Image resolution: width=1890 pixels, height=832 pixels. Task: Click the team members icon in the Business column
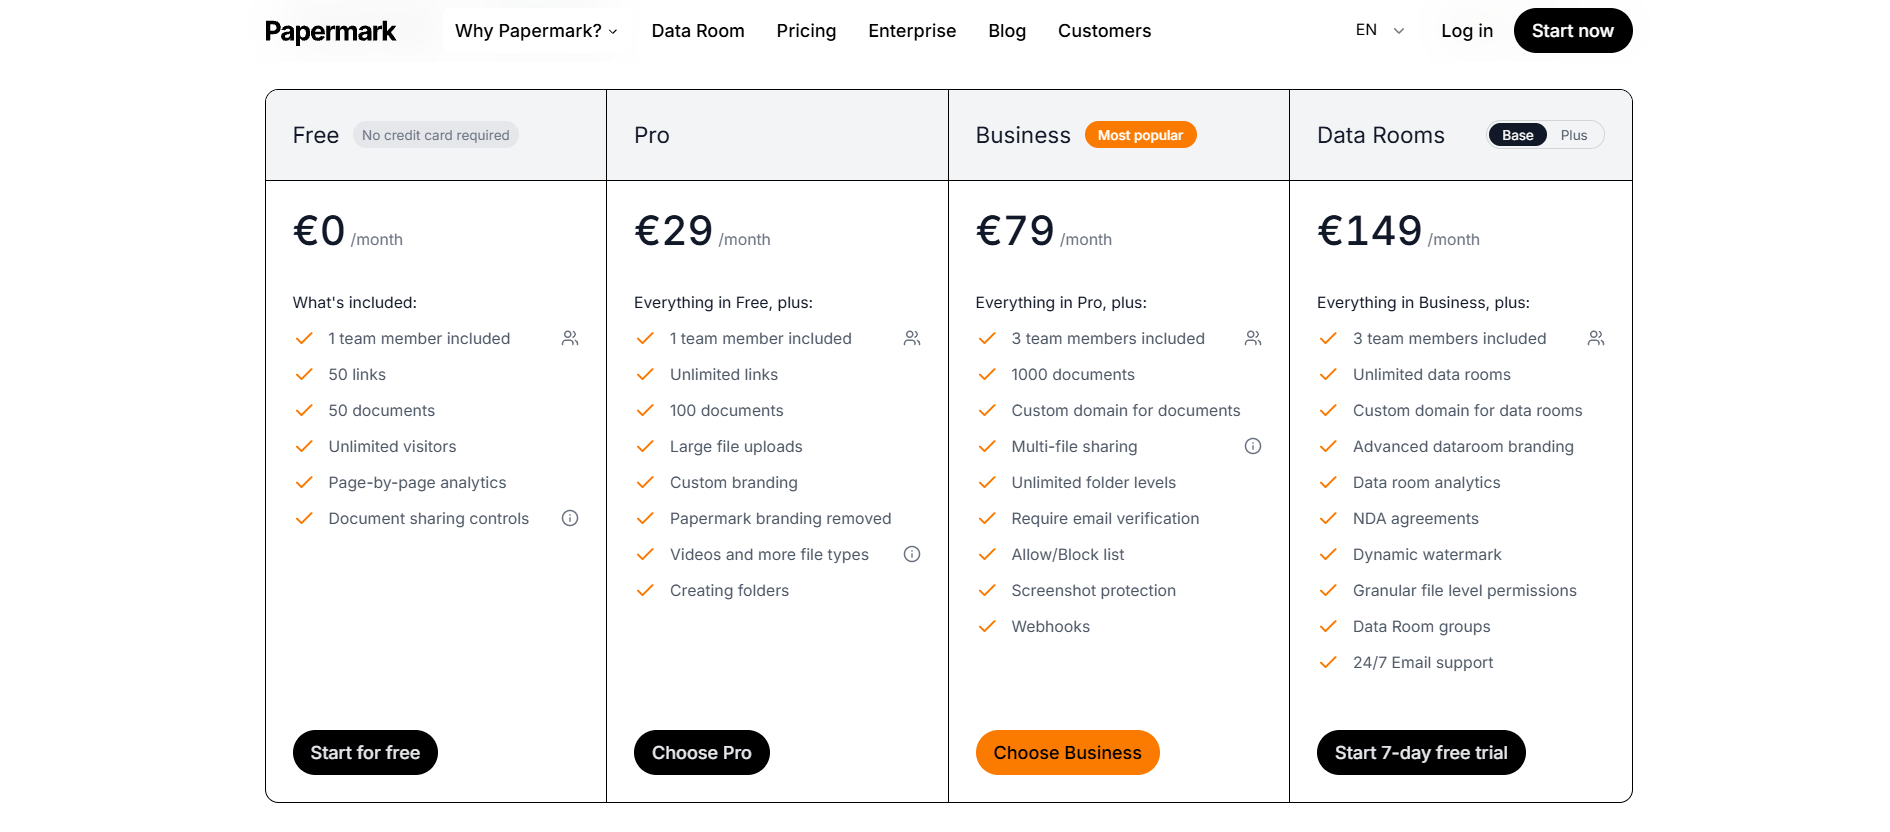[x=1253, y=338]
